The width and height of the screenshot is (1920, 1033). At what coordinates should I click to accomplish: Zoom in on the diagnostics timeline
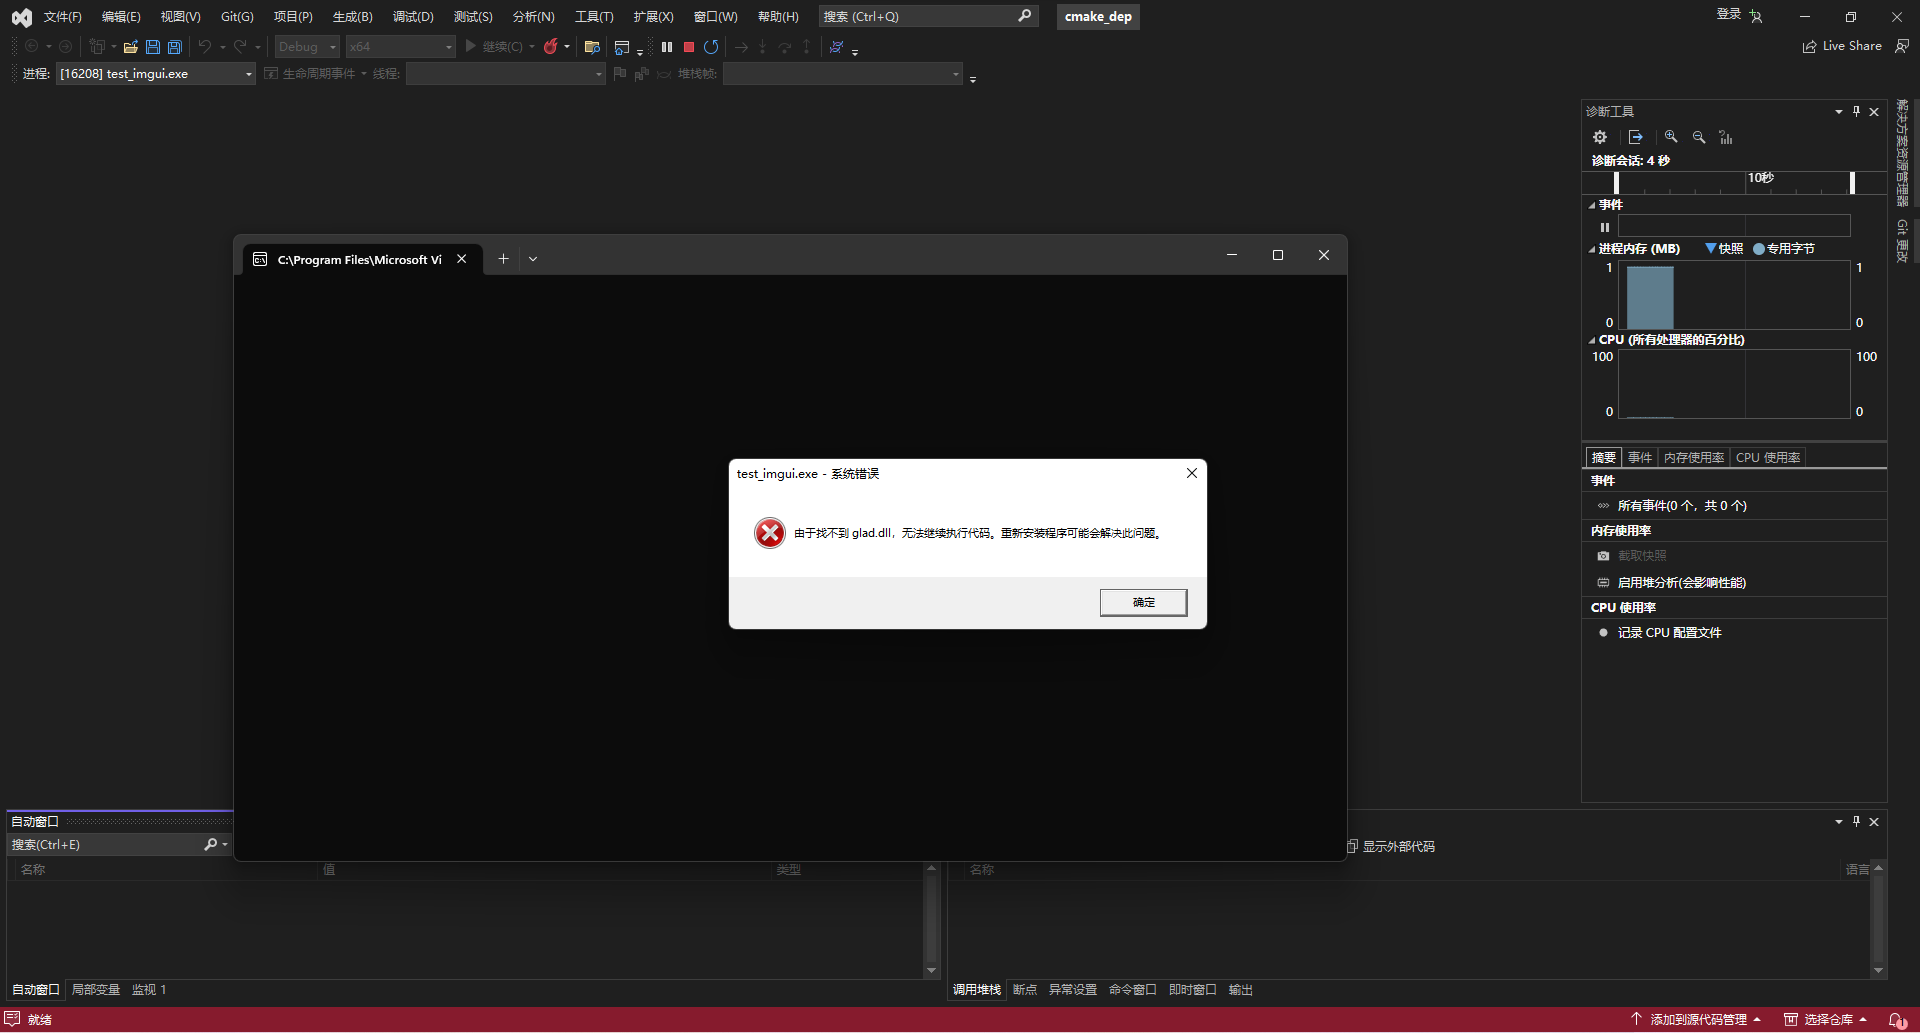tap(1671, 137)
